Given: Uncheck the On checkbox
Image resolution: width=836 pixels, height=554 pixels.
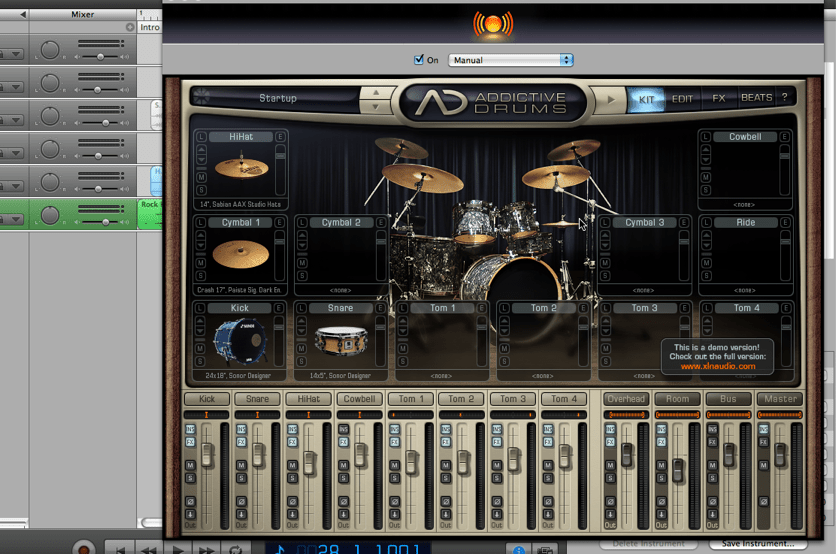Looking at the screenshot, I should click(419, 60).
